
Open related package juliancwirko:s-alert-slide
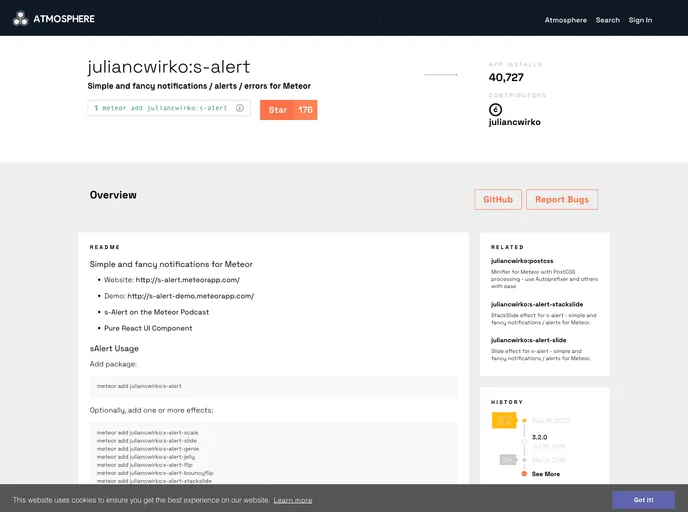(529, 340)
